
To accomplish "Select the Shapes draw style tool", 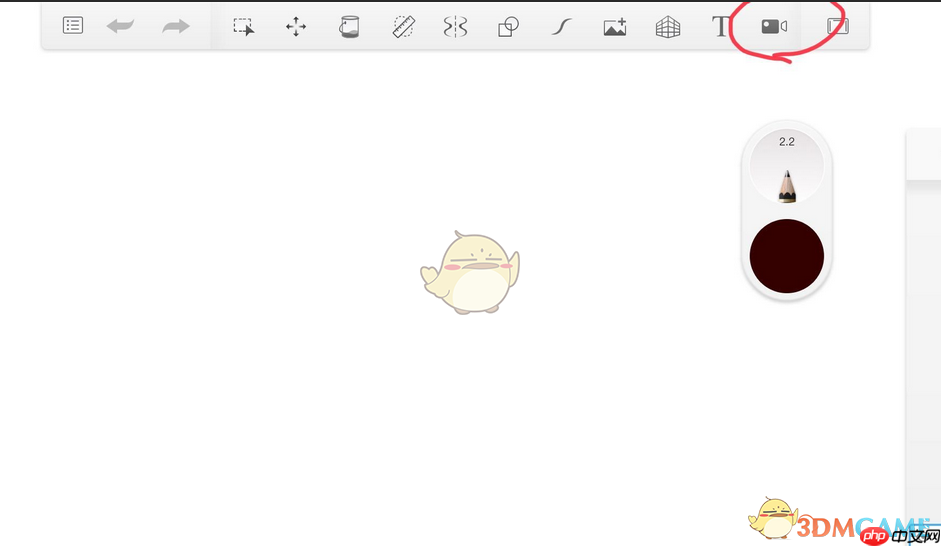I will (508, 26).
